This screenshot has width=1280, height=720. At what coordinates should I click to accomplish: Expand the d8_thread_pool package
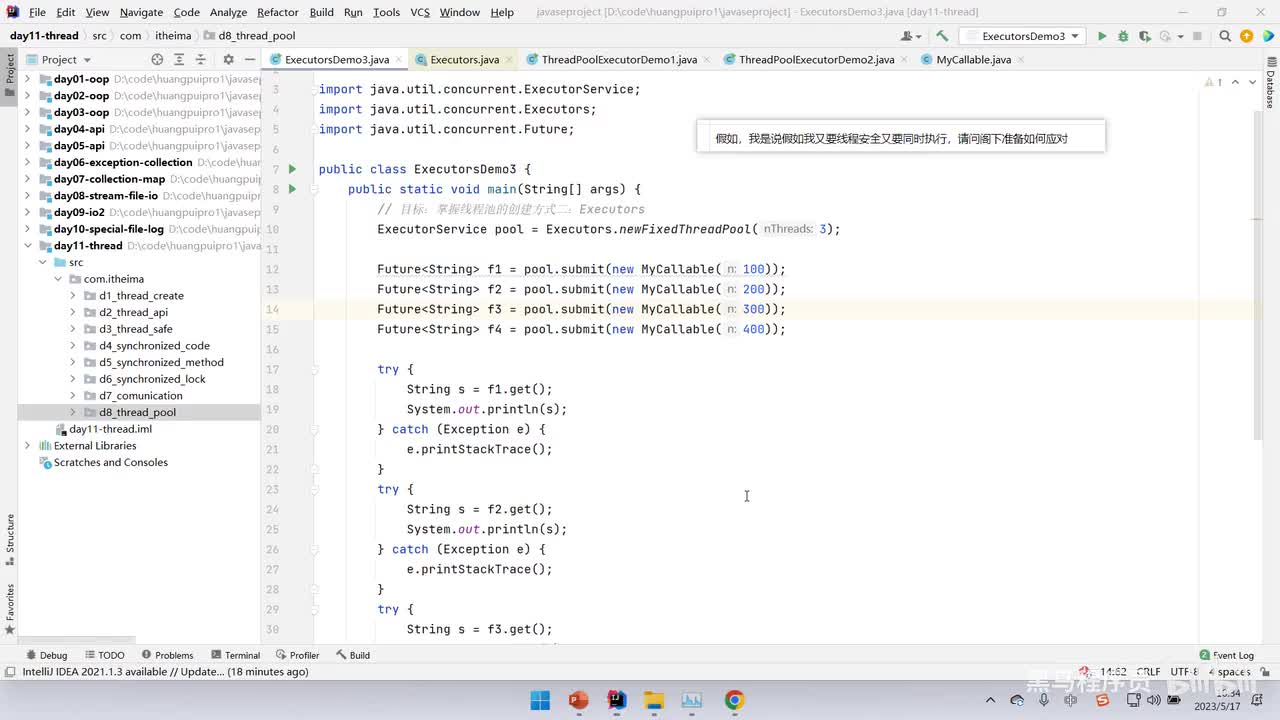click(x=73, y=412)
